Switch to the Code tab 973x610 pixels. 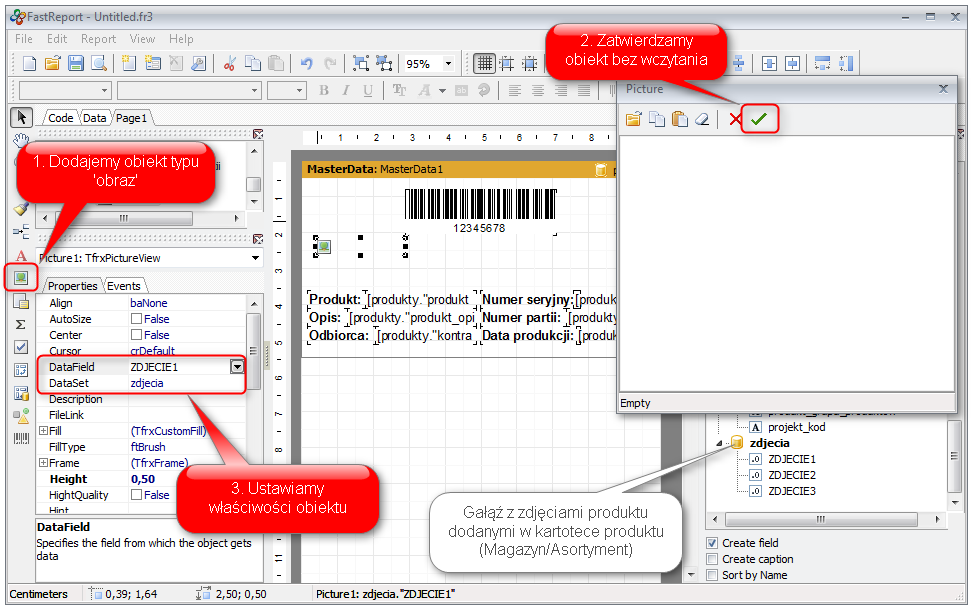61,118
